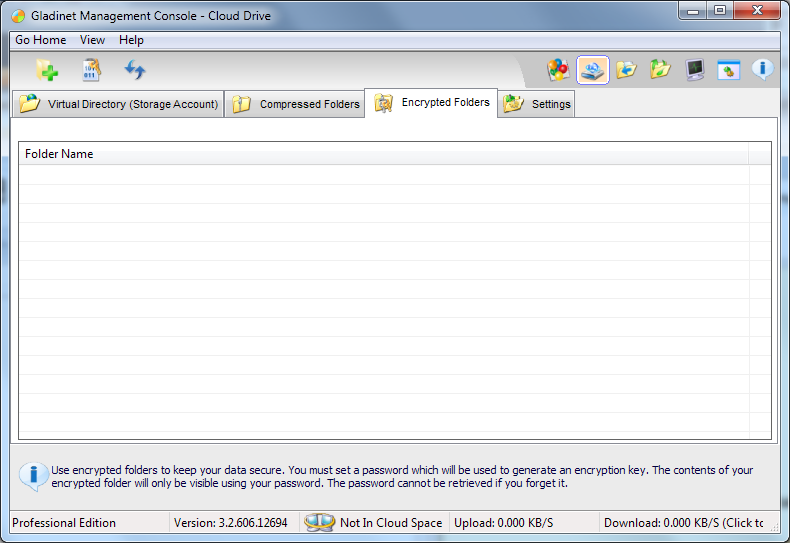Minimize the Gladinet Management Console window
Viewport: 790px width, 543px height.
tap(693, 11)
